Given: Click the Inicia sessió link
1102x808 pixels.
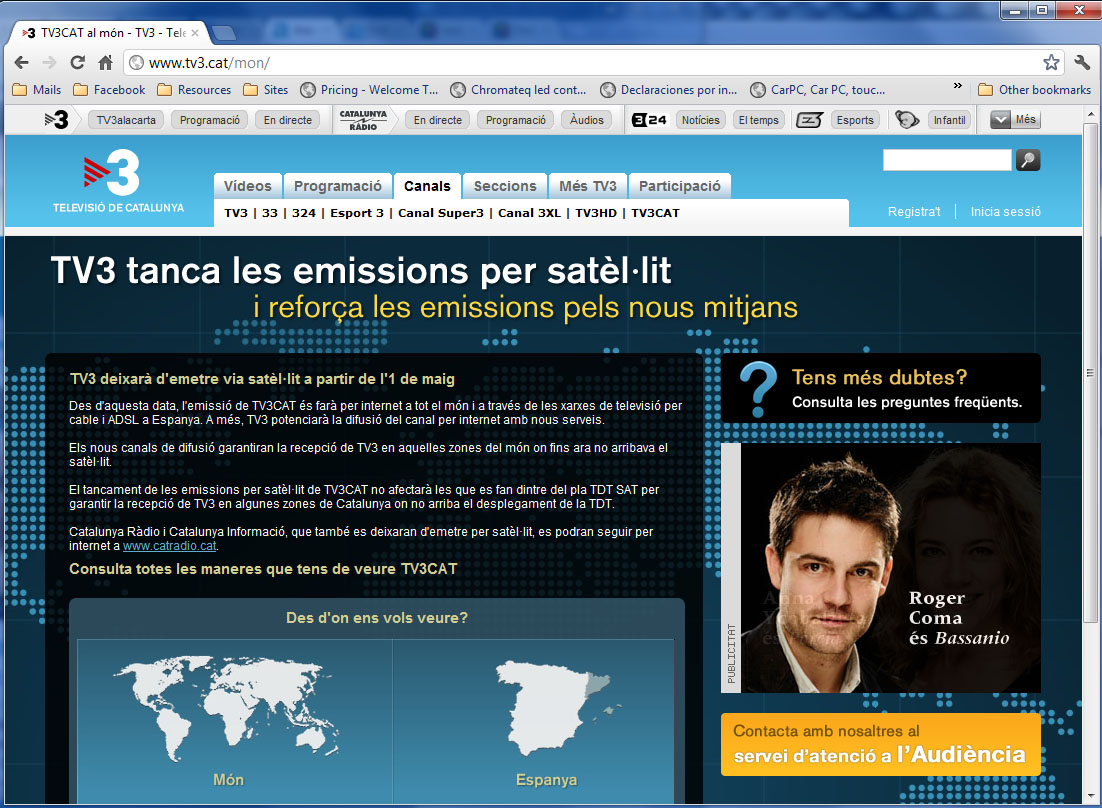Looking at the screenshot, I should click(1005, 212).
